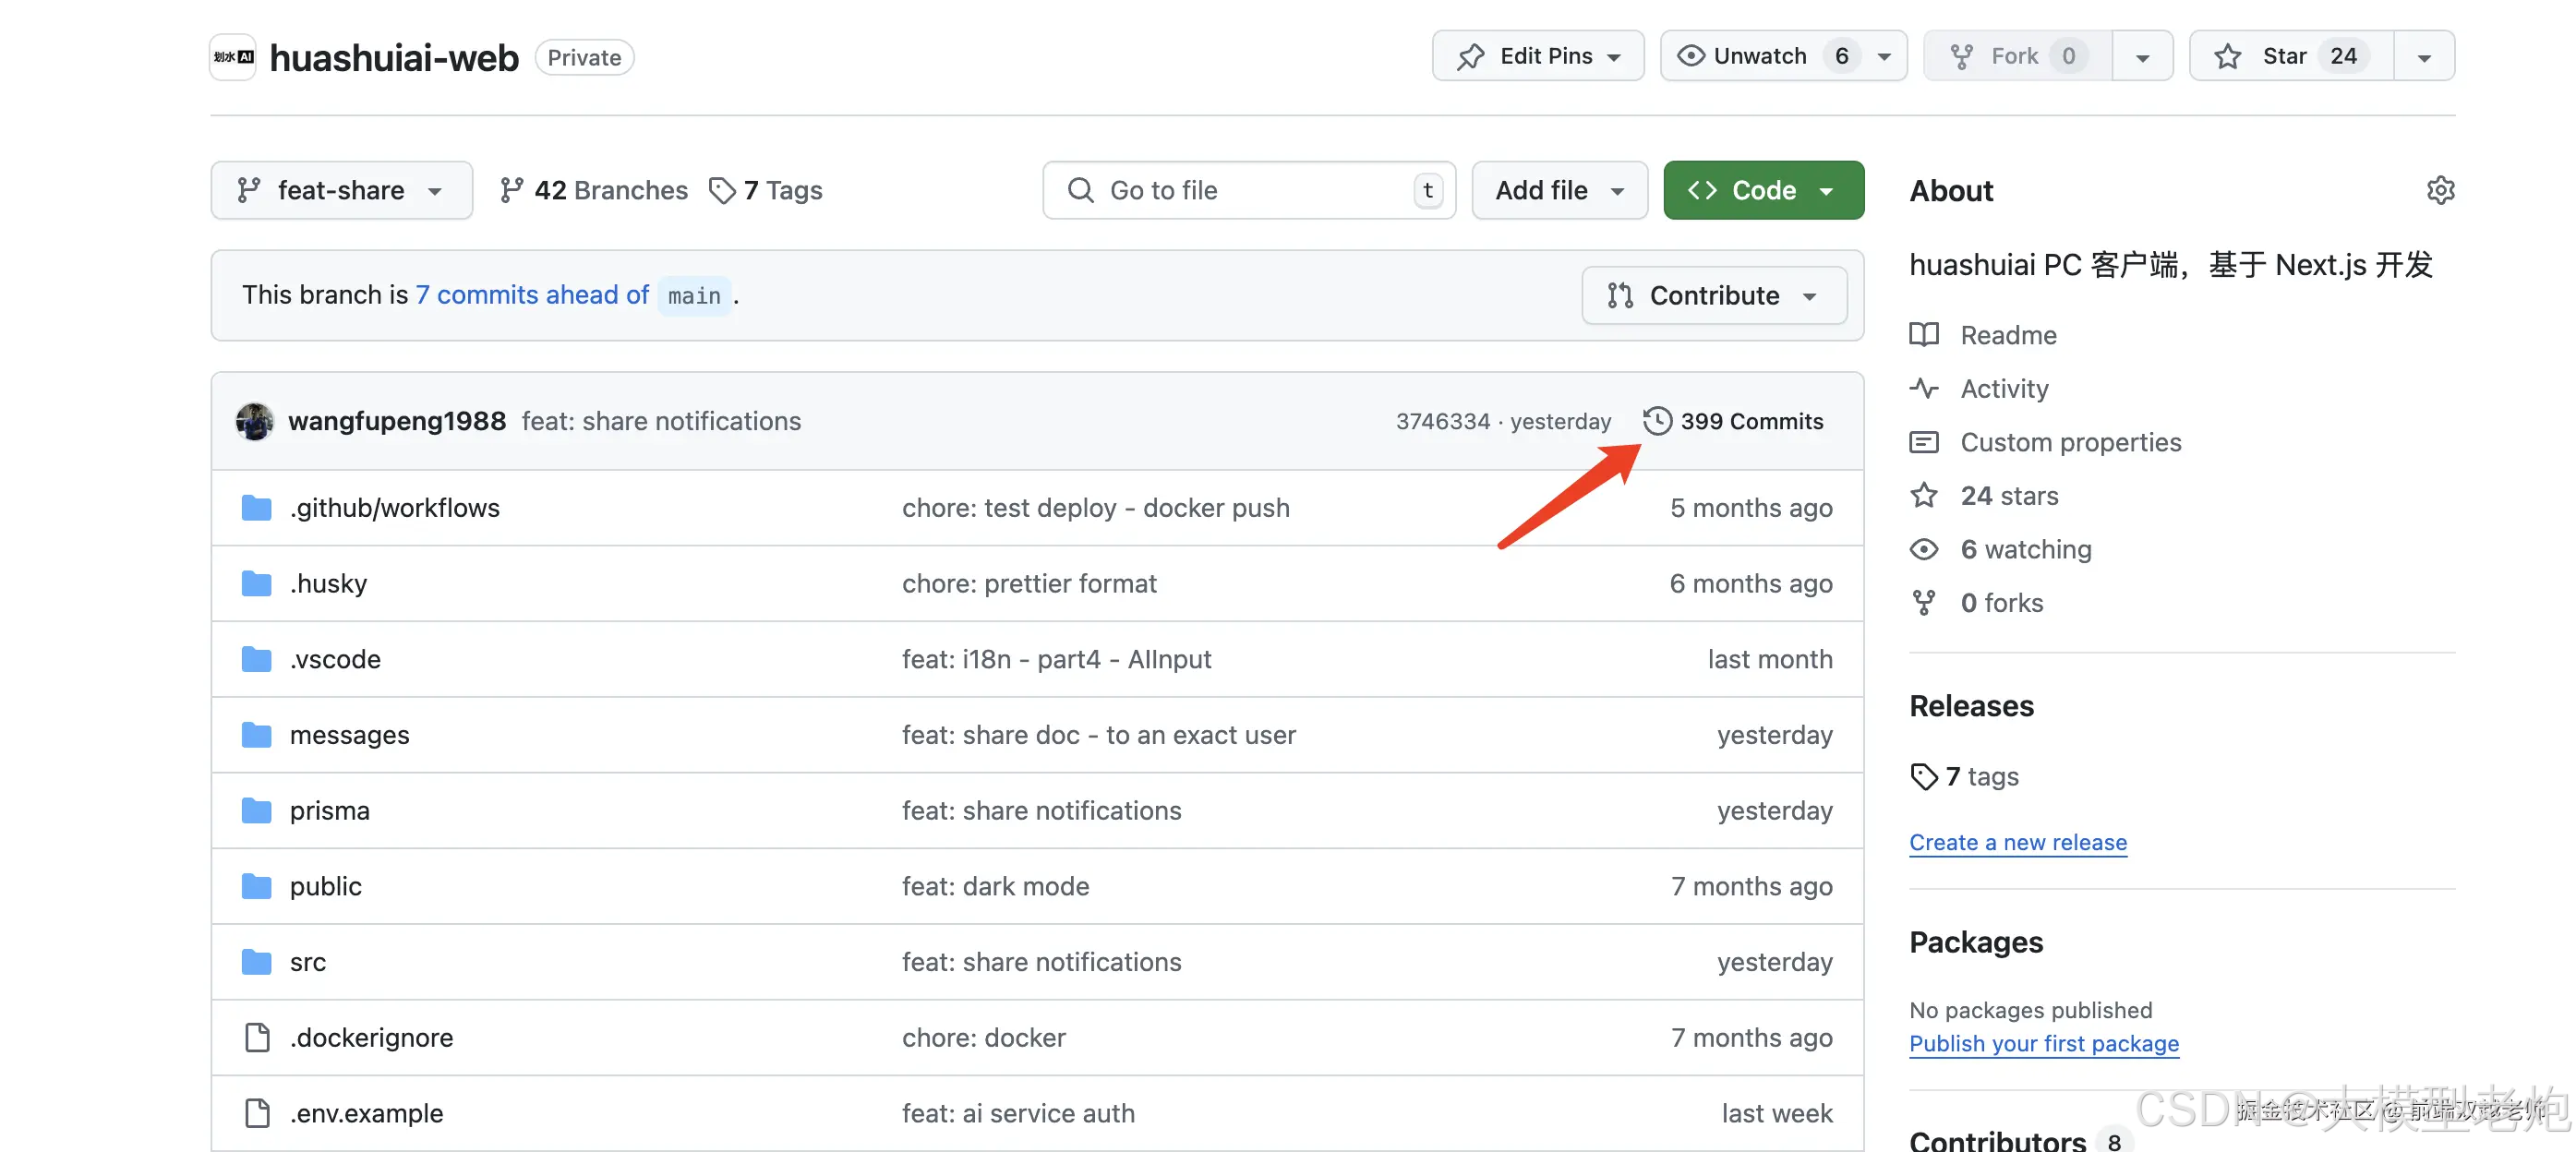Open the feat-share branch selector
Screen dimensions: 2576x1152
pyautogui.click(x=341, y=190)
